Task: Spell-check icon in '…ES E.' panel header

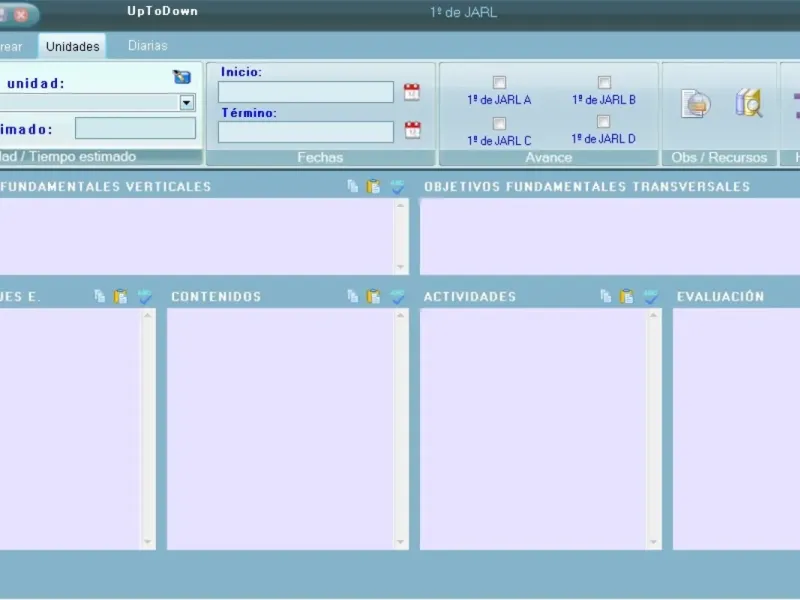Action: click(144, 296)
